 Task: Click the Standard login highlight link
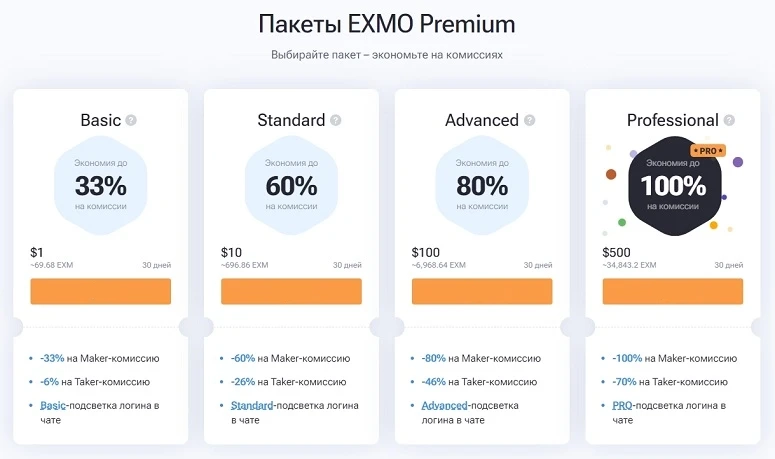[252, 405]
